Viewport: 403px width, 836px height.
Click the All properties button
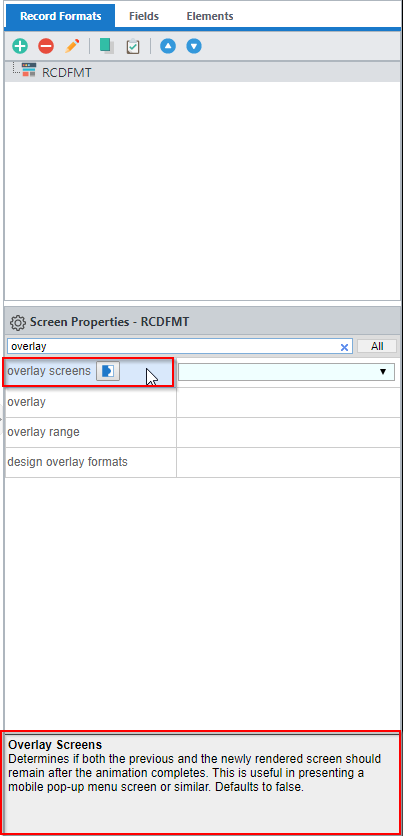pos(377,346)
